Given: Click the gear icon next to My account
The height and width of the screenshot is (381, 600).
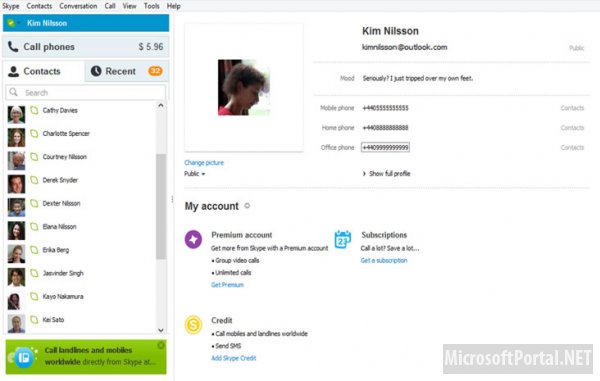Looking at the screenshot, I should pyautogui.click(x=247, y=206).
